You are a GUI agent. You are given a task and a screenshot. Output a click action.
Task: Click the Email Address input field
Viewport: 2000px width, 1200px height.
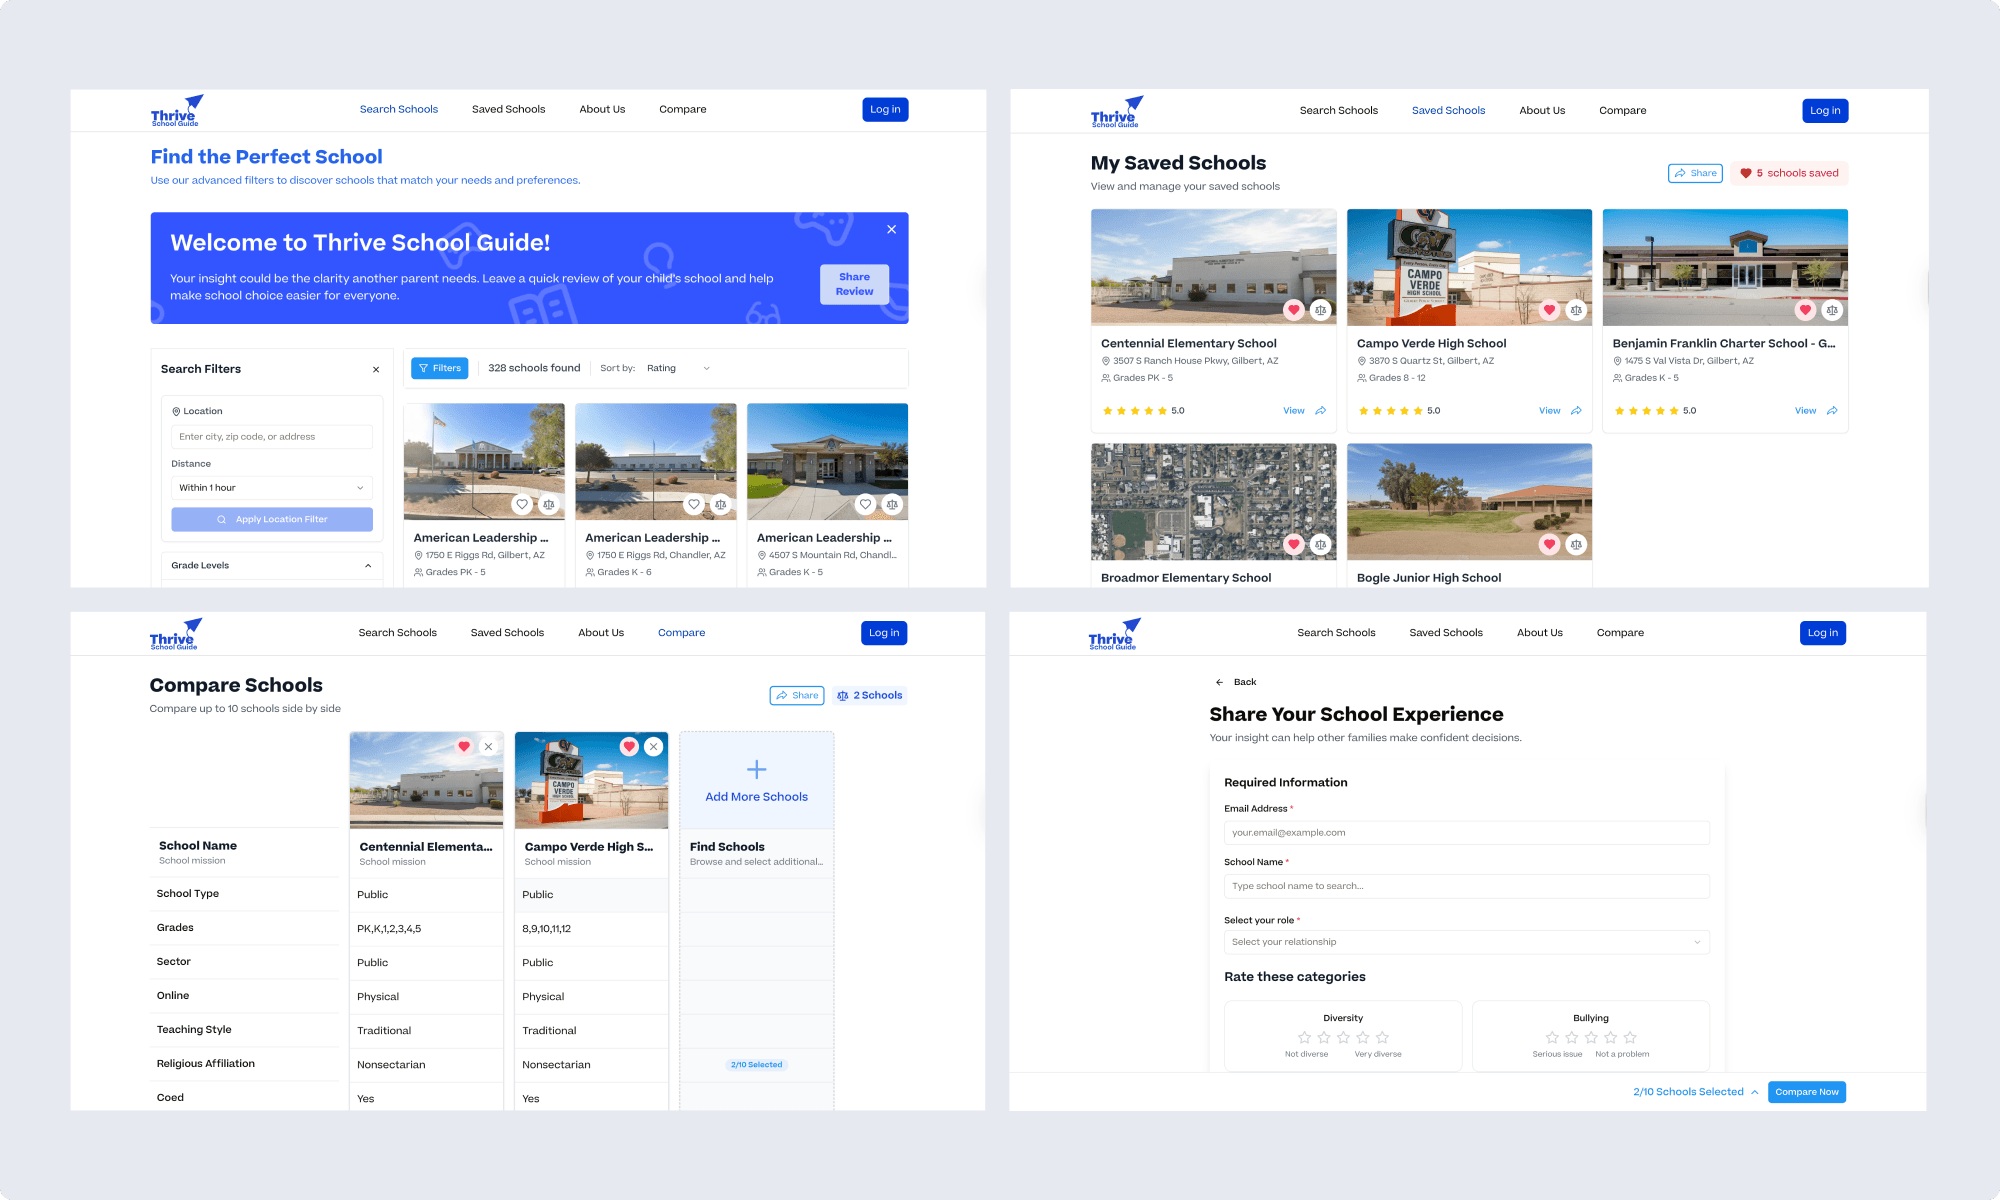[x=1466, y=832]
